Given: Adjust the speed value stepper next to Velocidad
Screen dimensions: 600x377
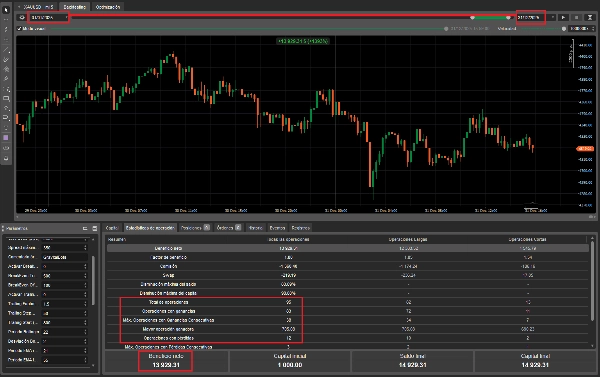Looking at the screenshot, I should click(x=593, y=29).
